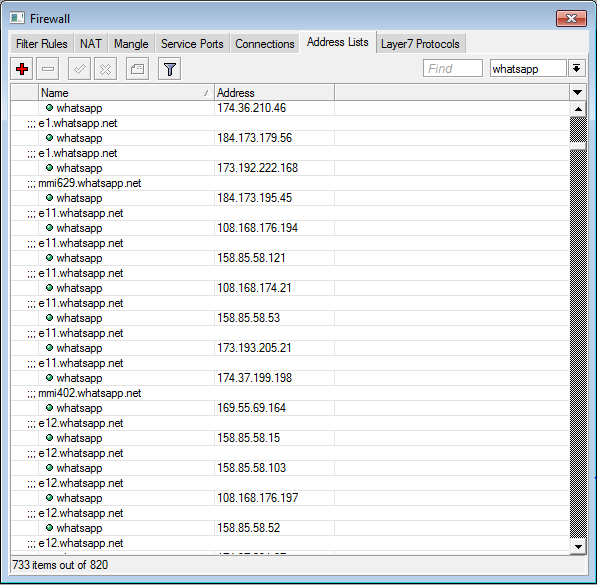This screenshot has height=585, width=597.
Task: Click the address cell 158.85.58.15
Action: tap(274, 438)
